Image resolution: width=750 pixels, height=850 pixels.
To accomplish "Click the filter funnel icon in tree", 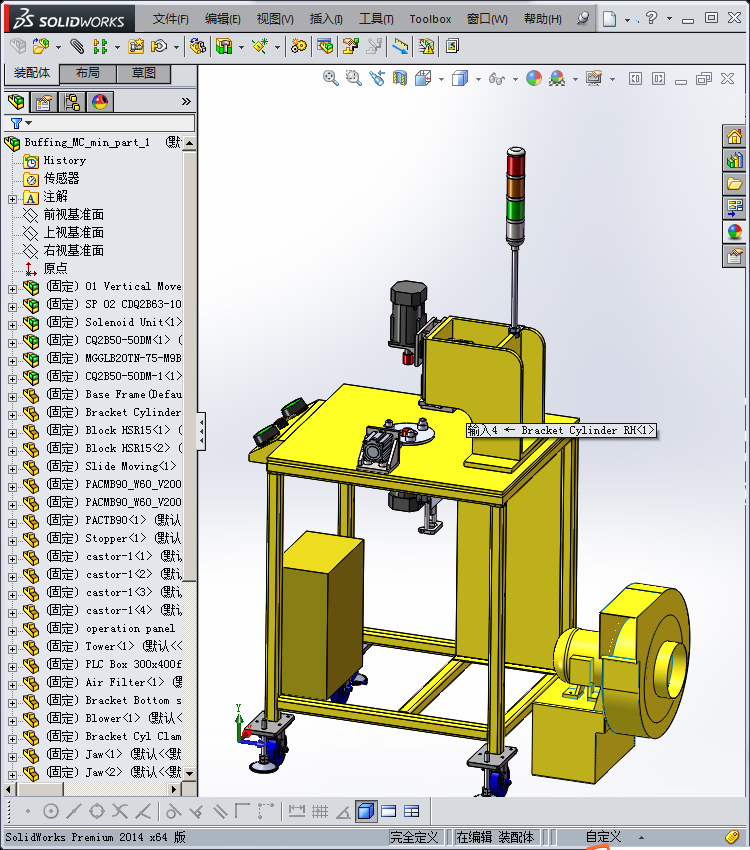I will pyautogui.click(x=17, y=123).
